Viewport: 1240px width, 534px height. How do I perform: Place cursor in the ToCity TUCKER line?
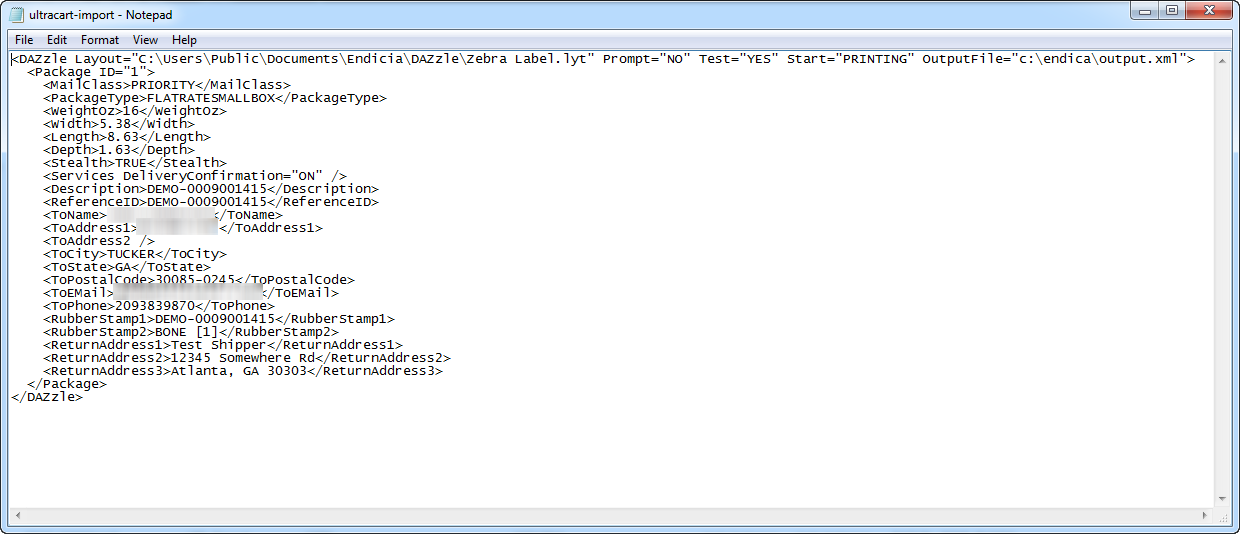click(135, 254)
